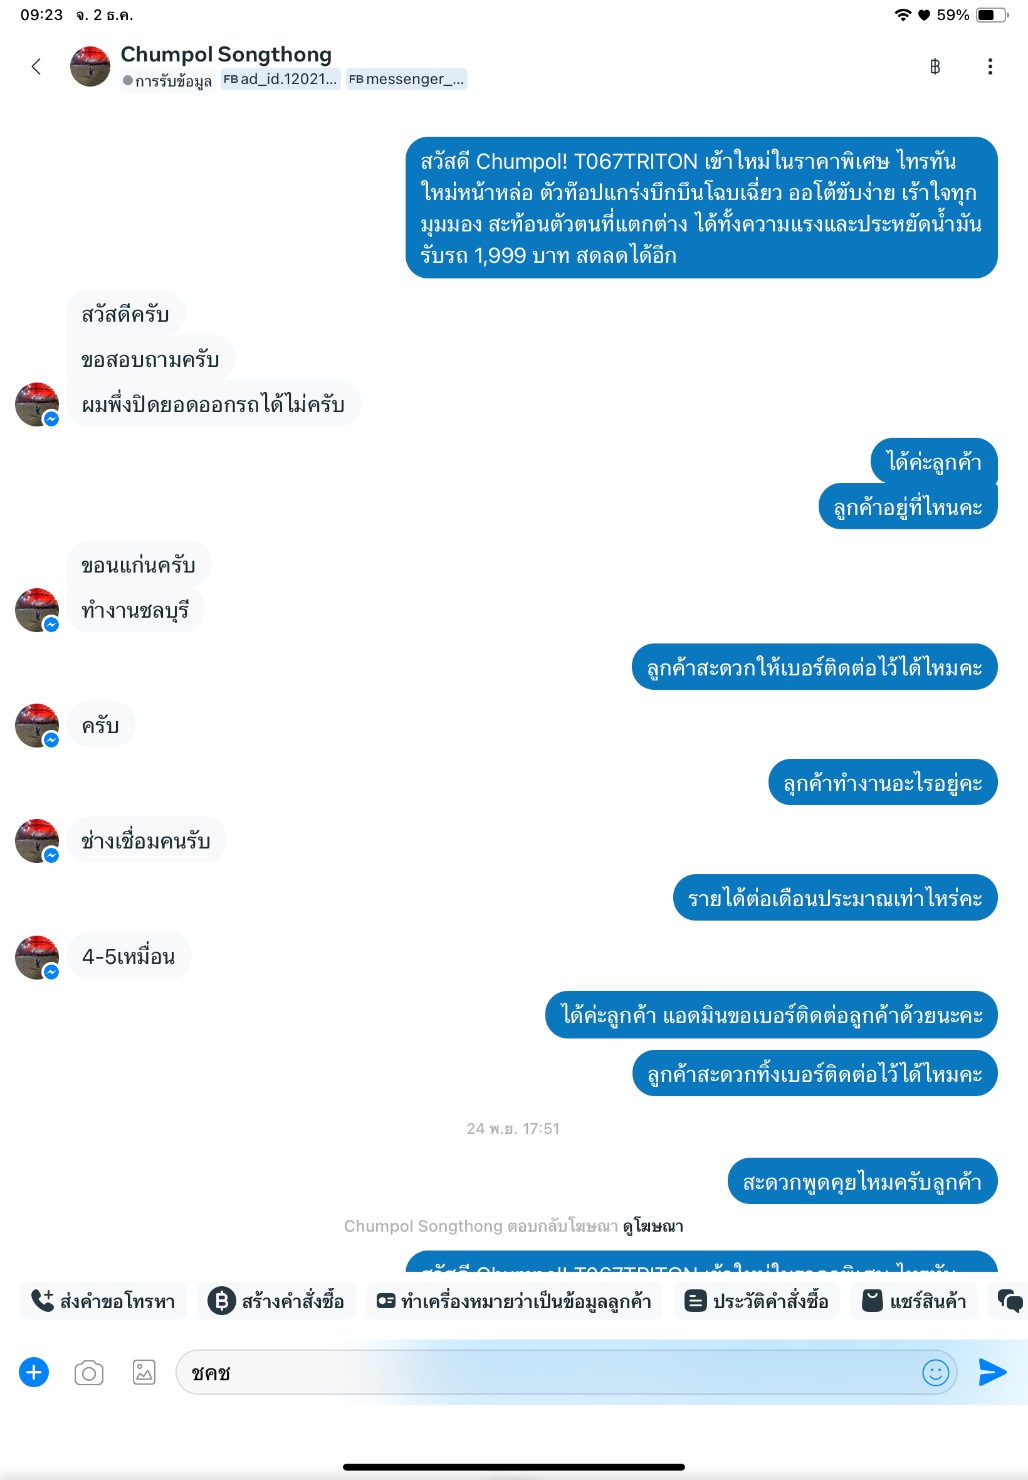Tap the blue plus attachment icon

(33, 1372)
